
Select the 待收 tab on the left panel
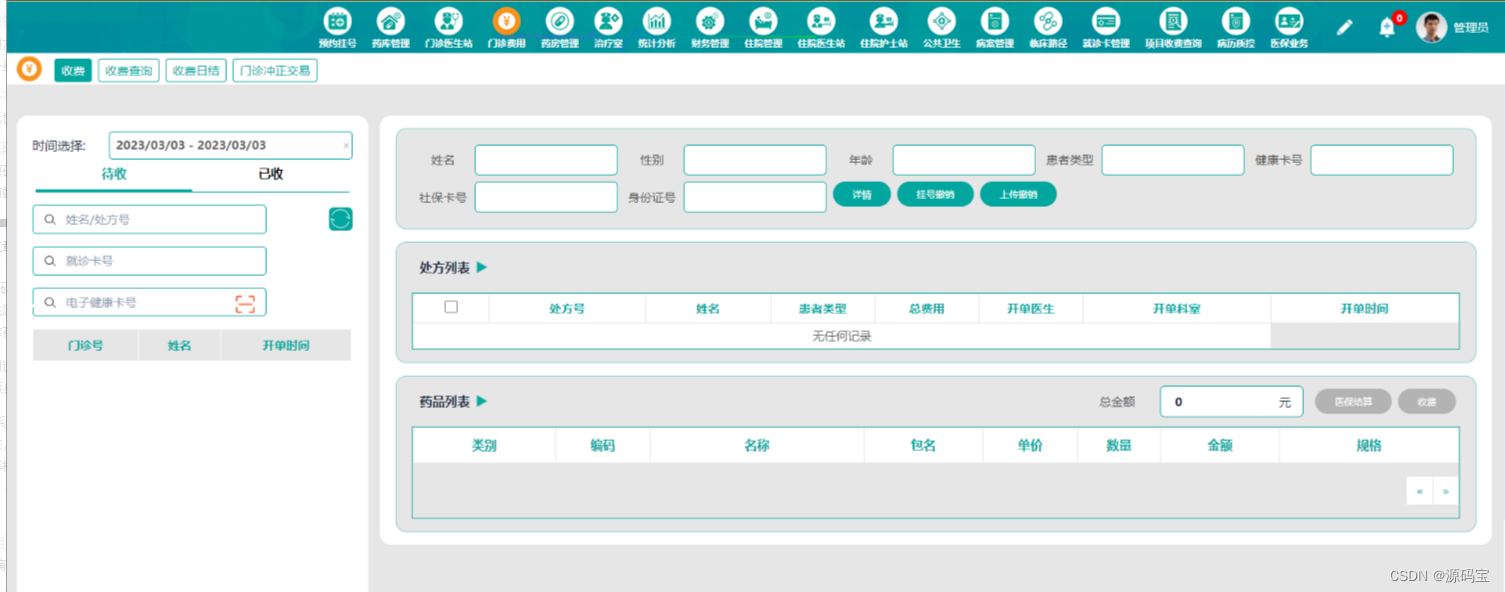113,174
